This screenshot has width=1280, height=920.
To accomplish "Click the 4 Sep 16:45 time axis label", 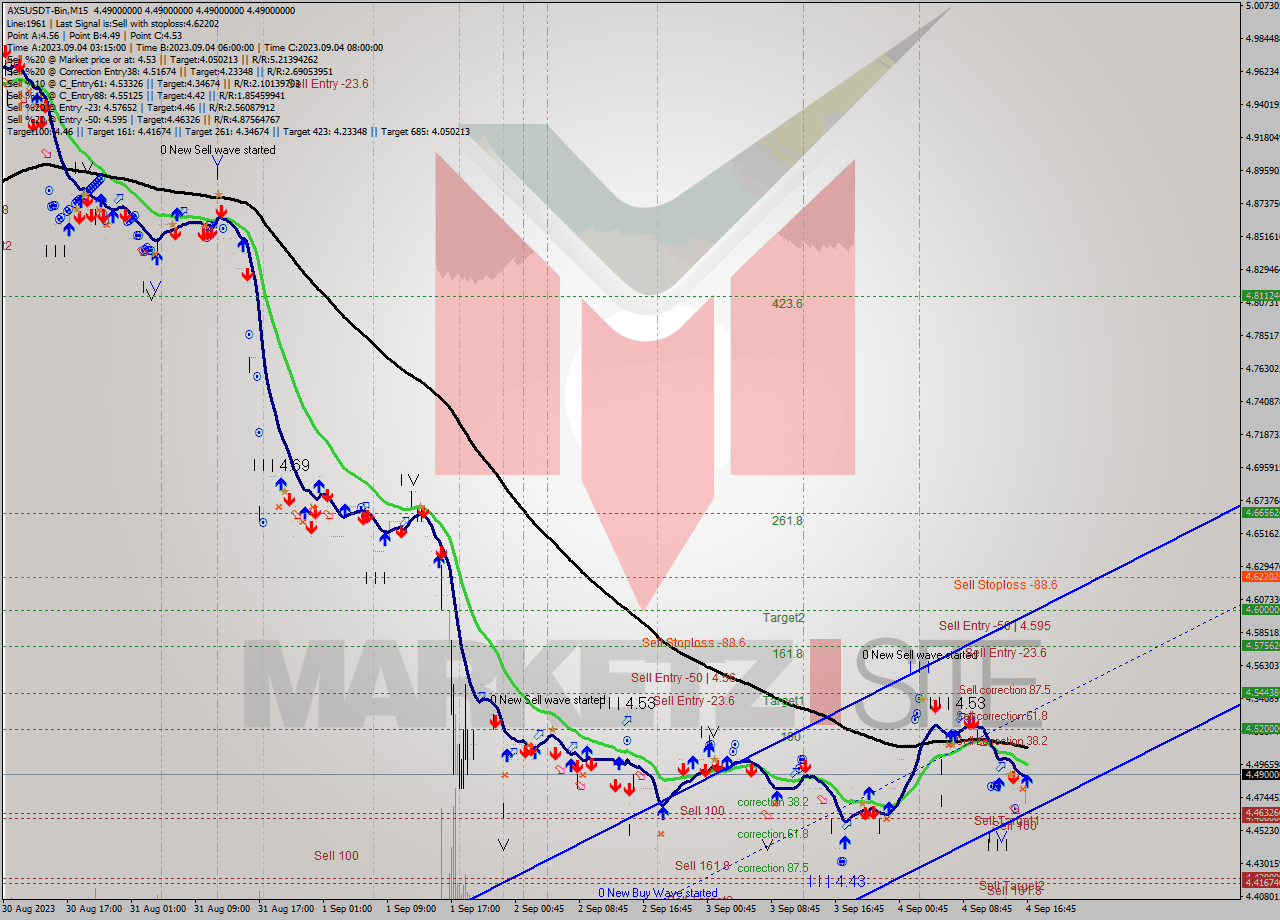I will (1051, 910).
